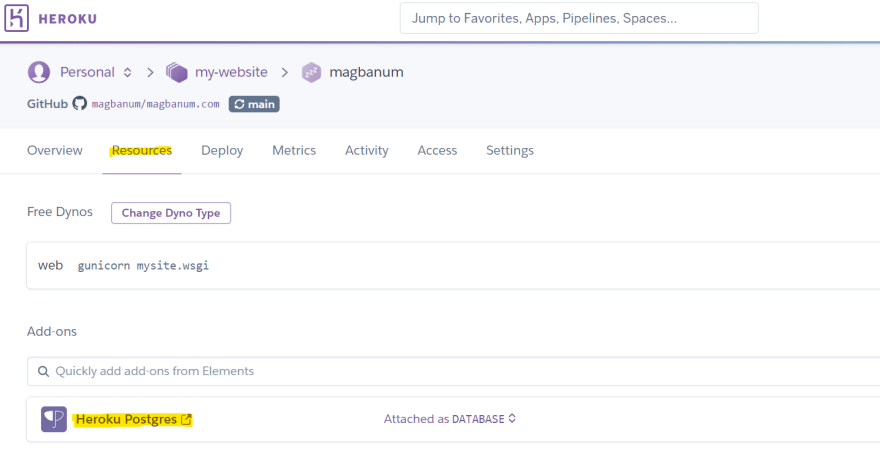Click the GitHub octocat icon

click(80, 104)
